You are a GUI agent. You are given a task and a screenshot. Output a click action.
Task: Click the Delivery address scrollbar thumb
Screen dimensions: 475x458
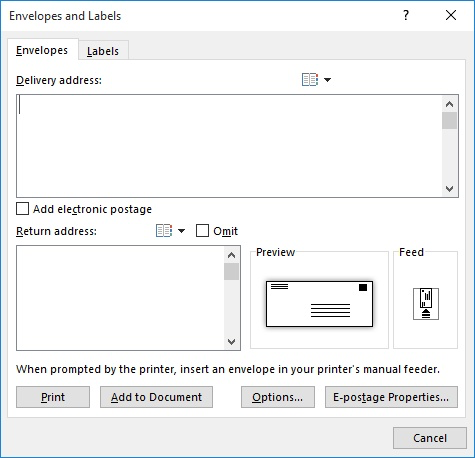tap(449, 121)
